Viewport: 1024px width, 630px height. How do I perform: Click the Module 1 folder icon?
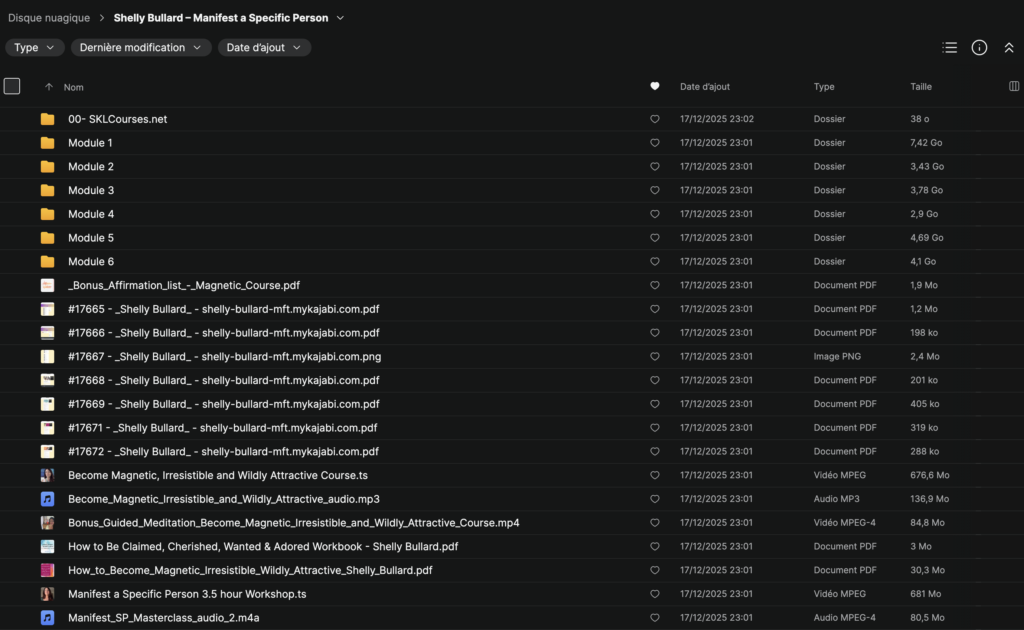click(x=47, y=143)
